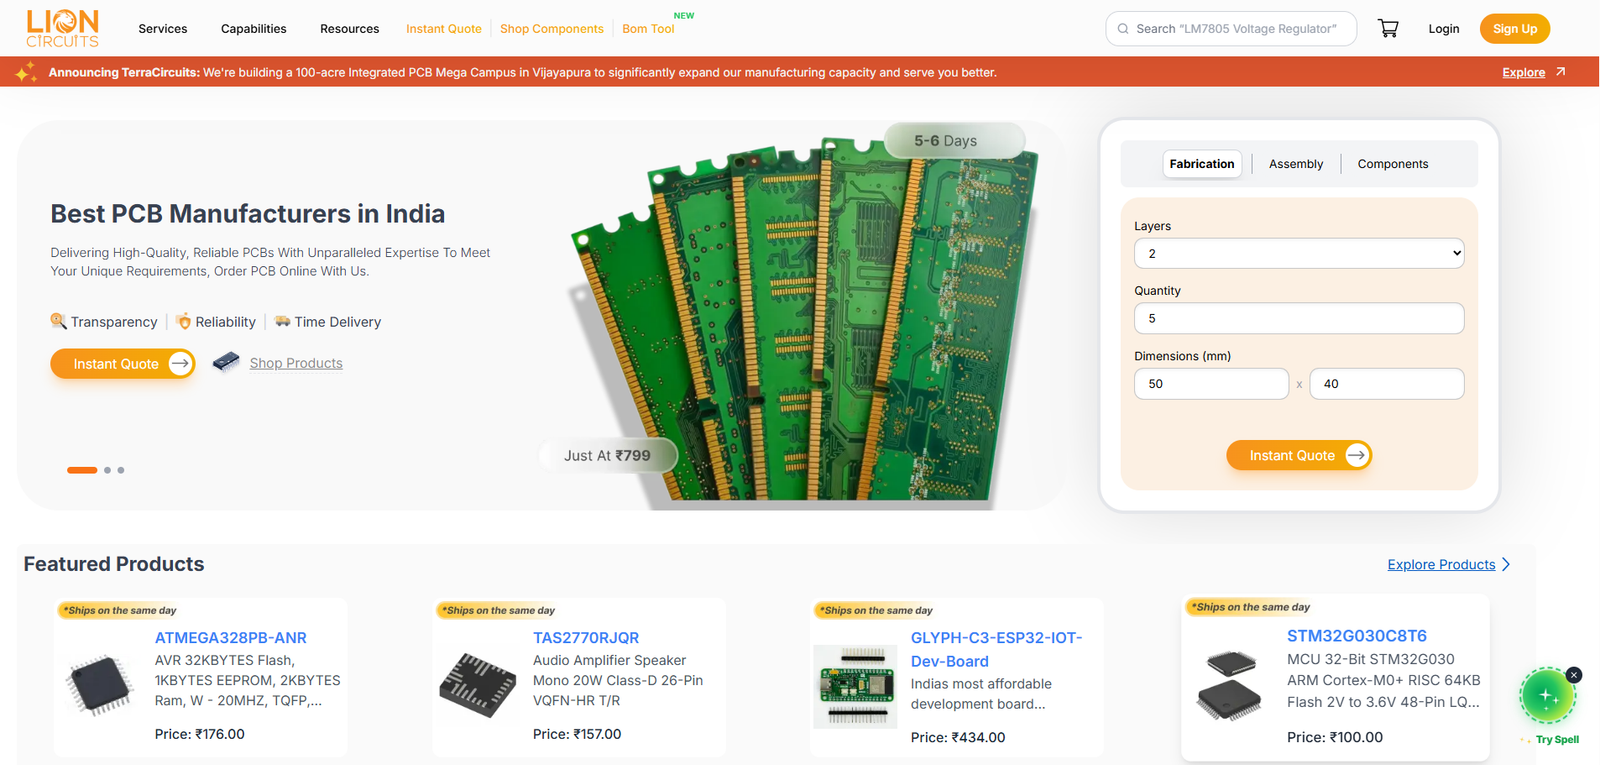Click the dimension height field showing 40

tap(1387, 384)
